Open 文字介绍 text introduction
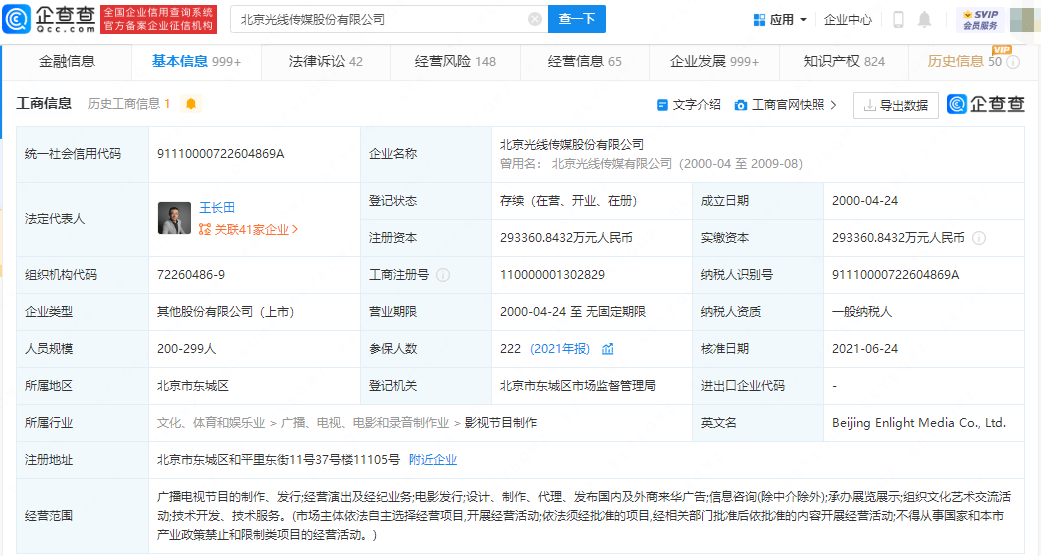 point(688,105)
